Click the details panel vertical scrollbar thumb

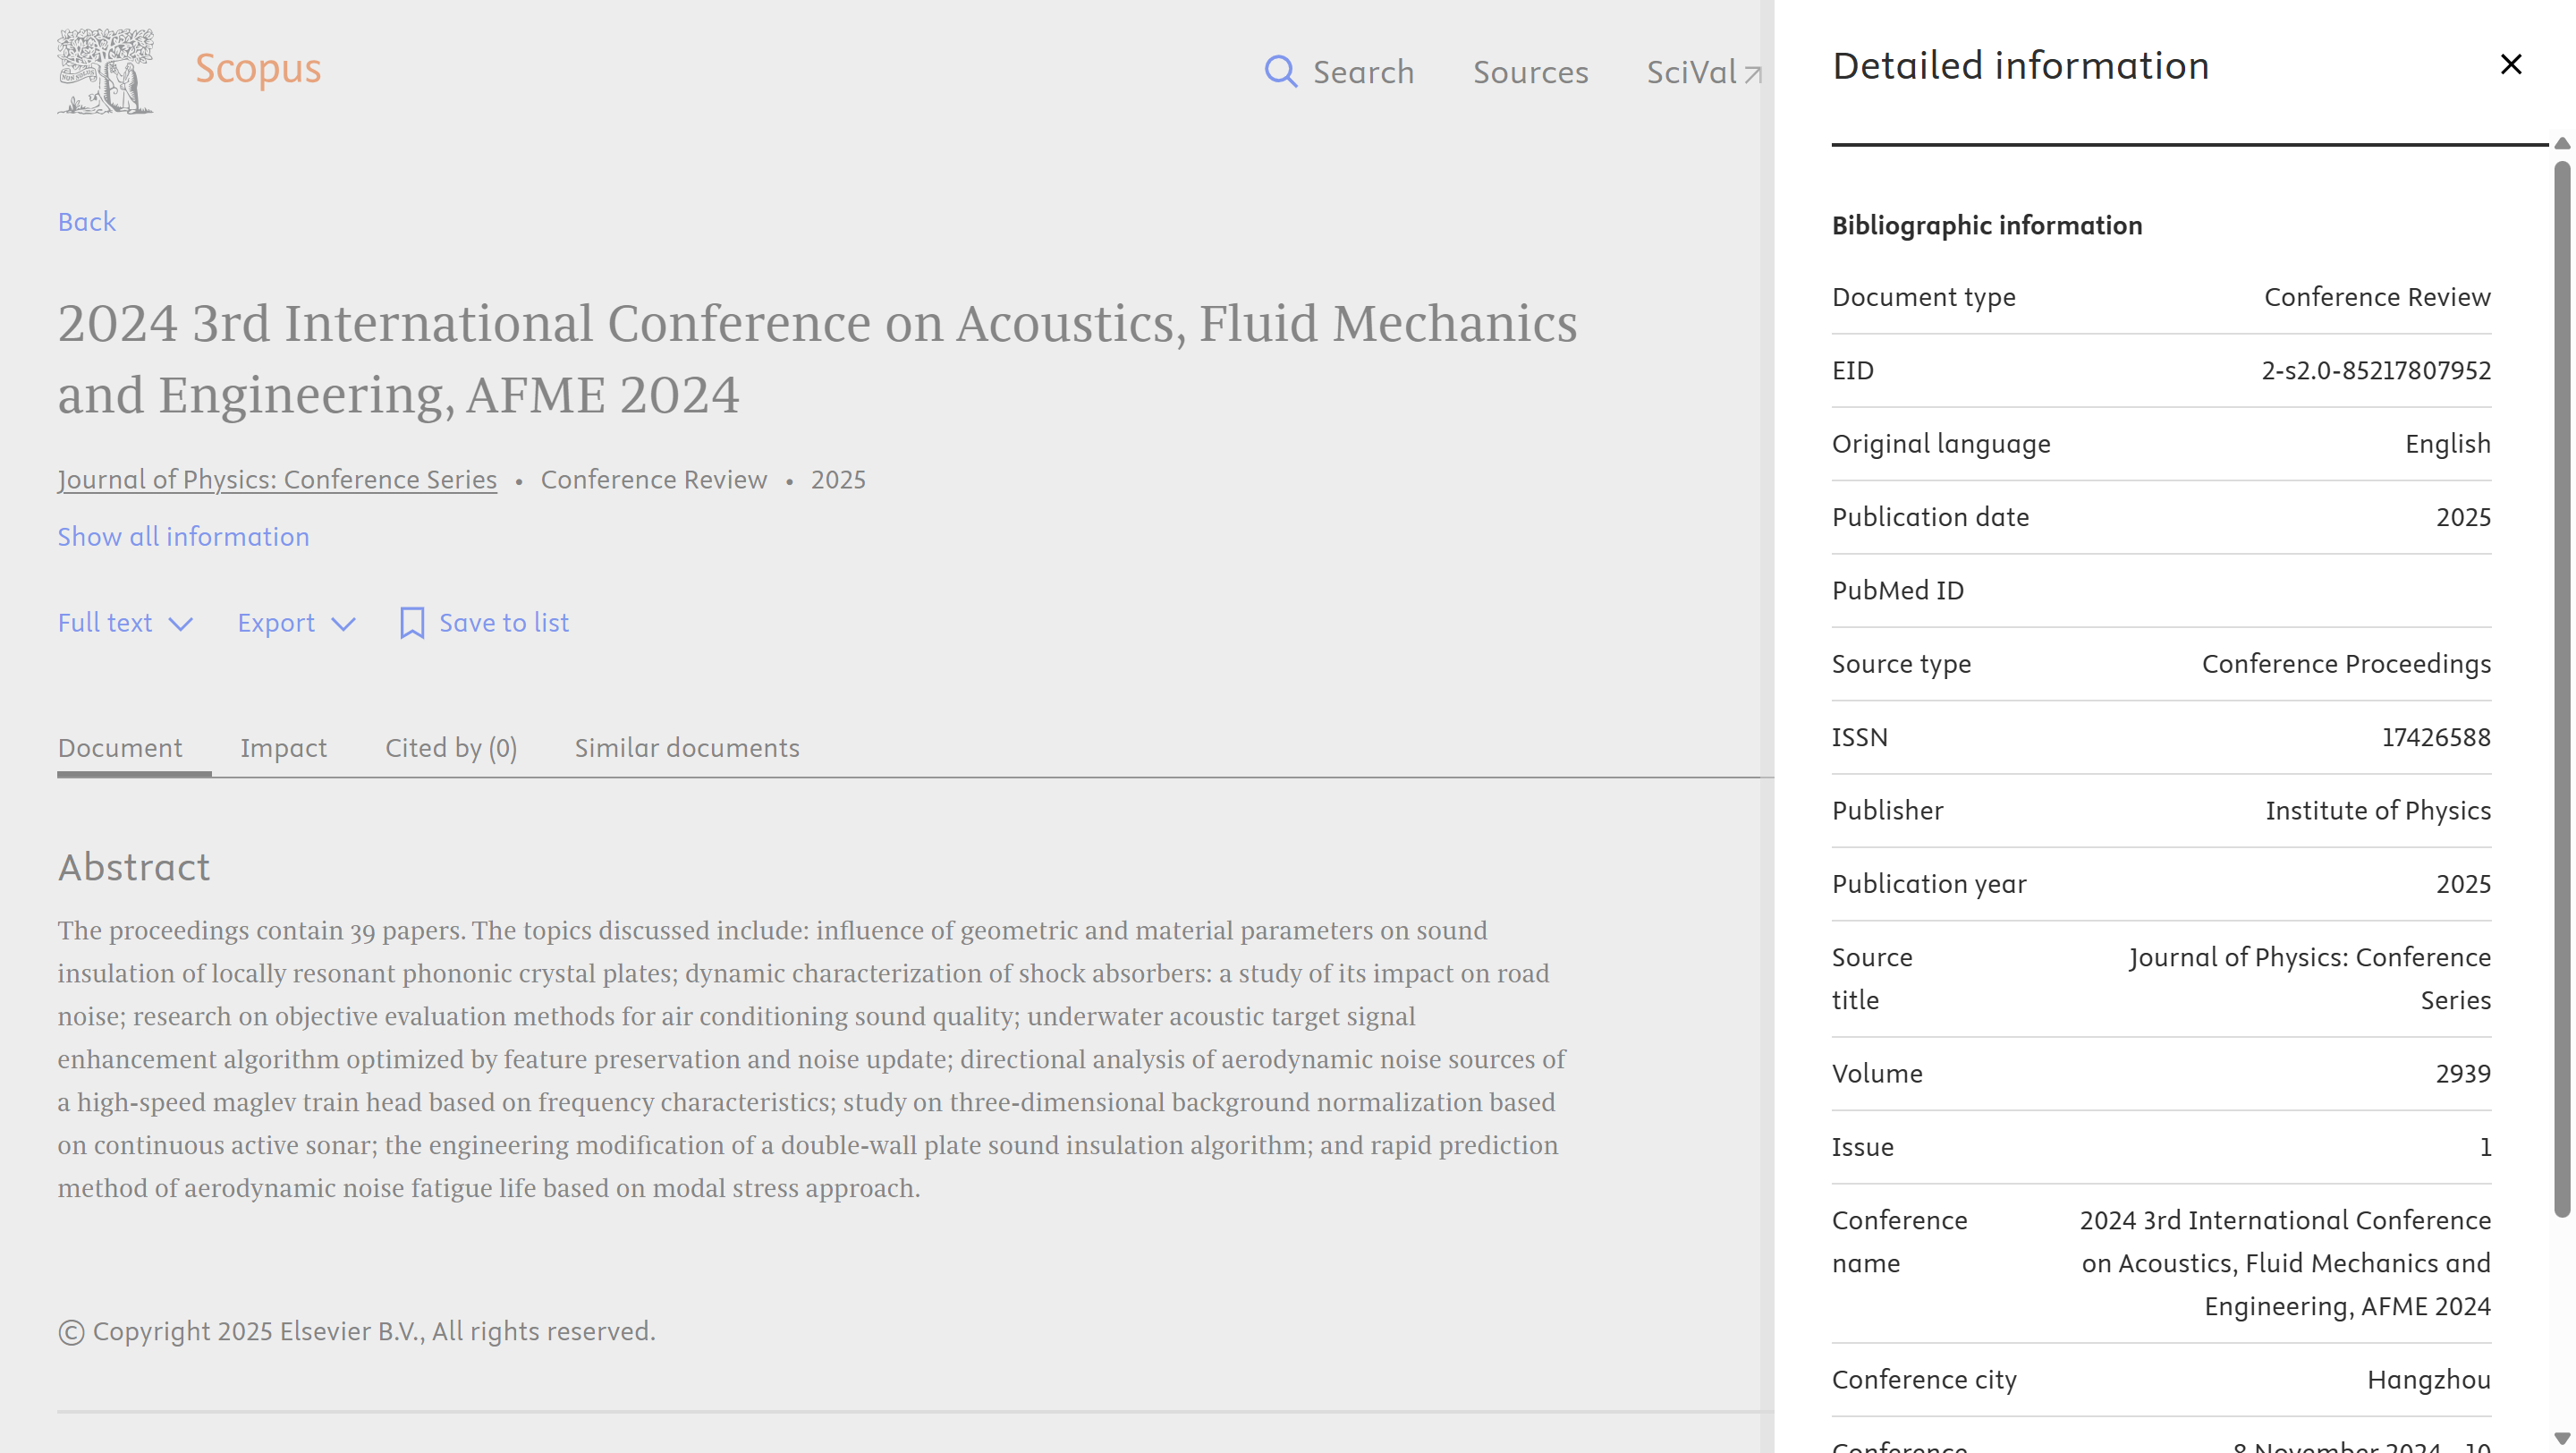(2561, 690)
